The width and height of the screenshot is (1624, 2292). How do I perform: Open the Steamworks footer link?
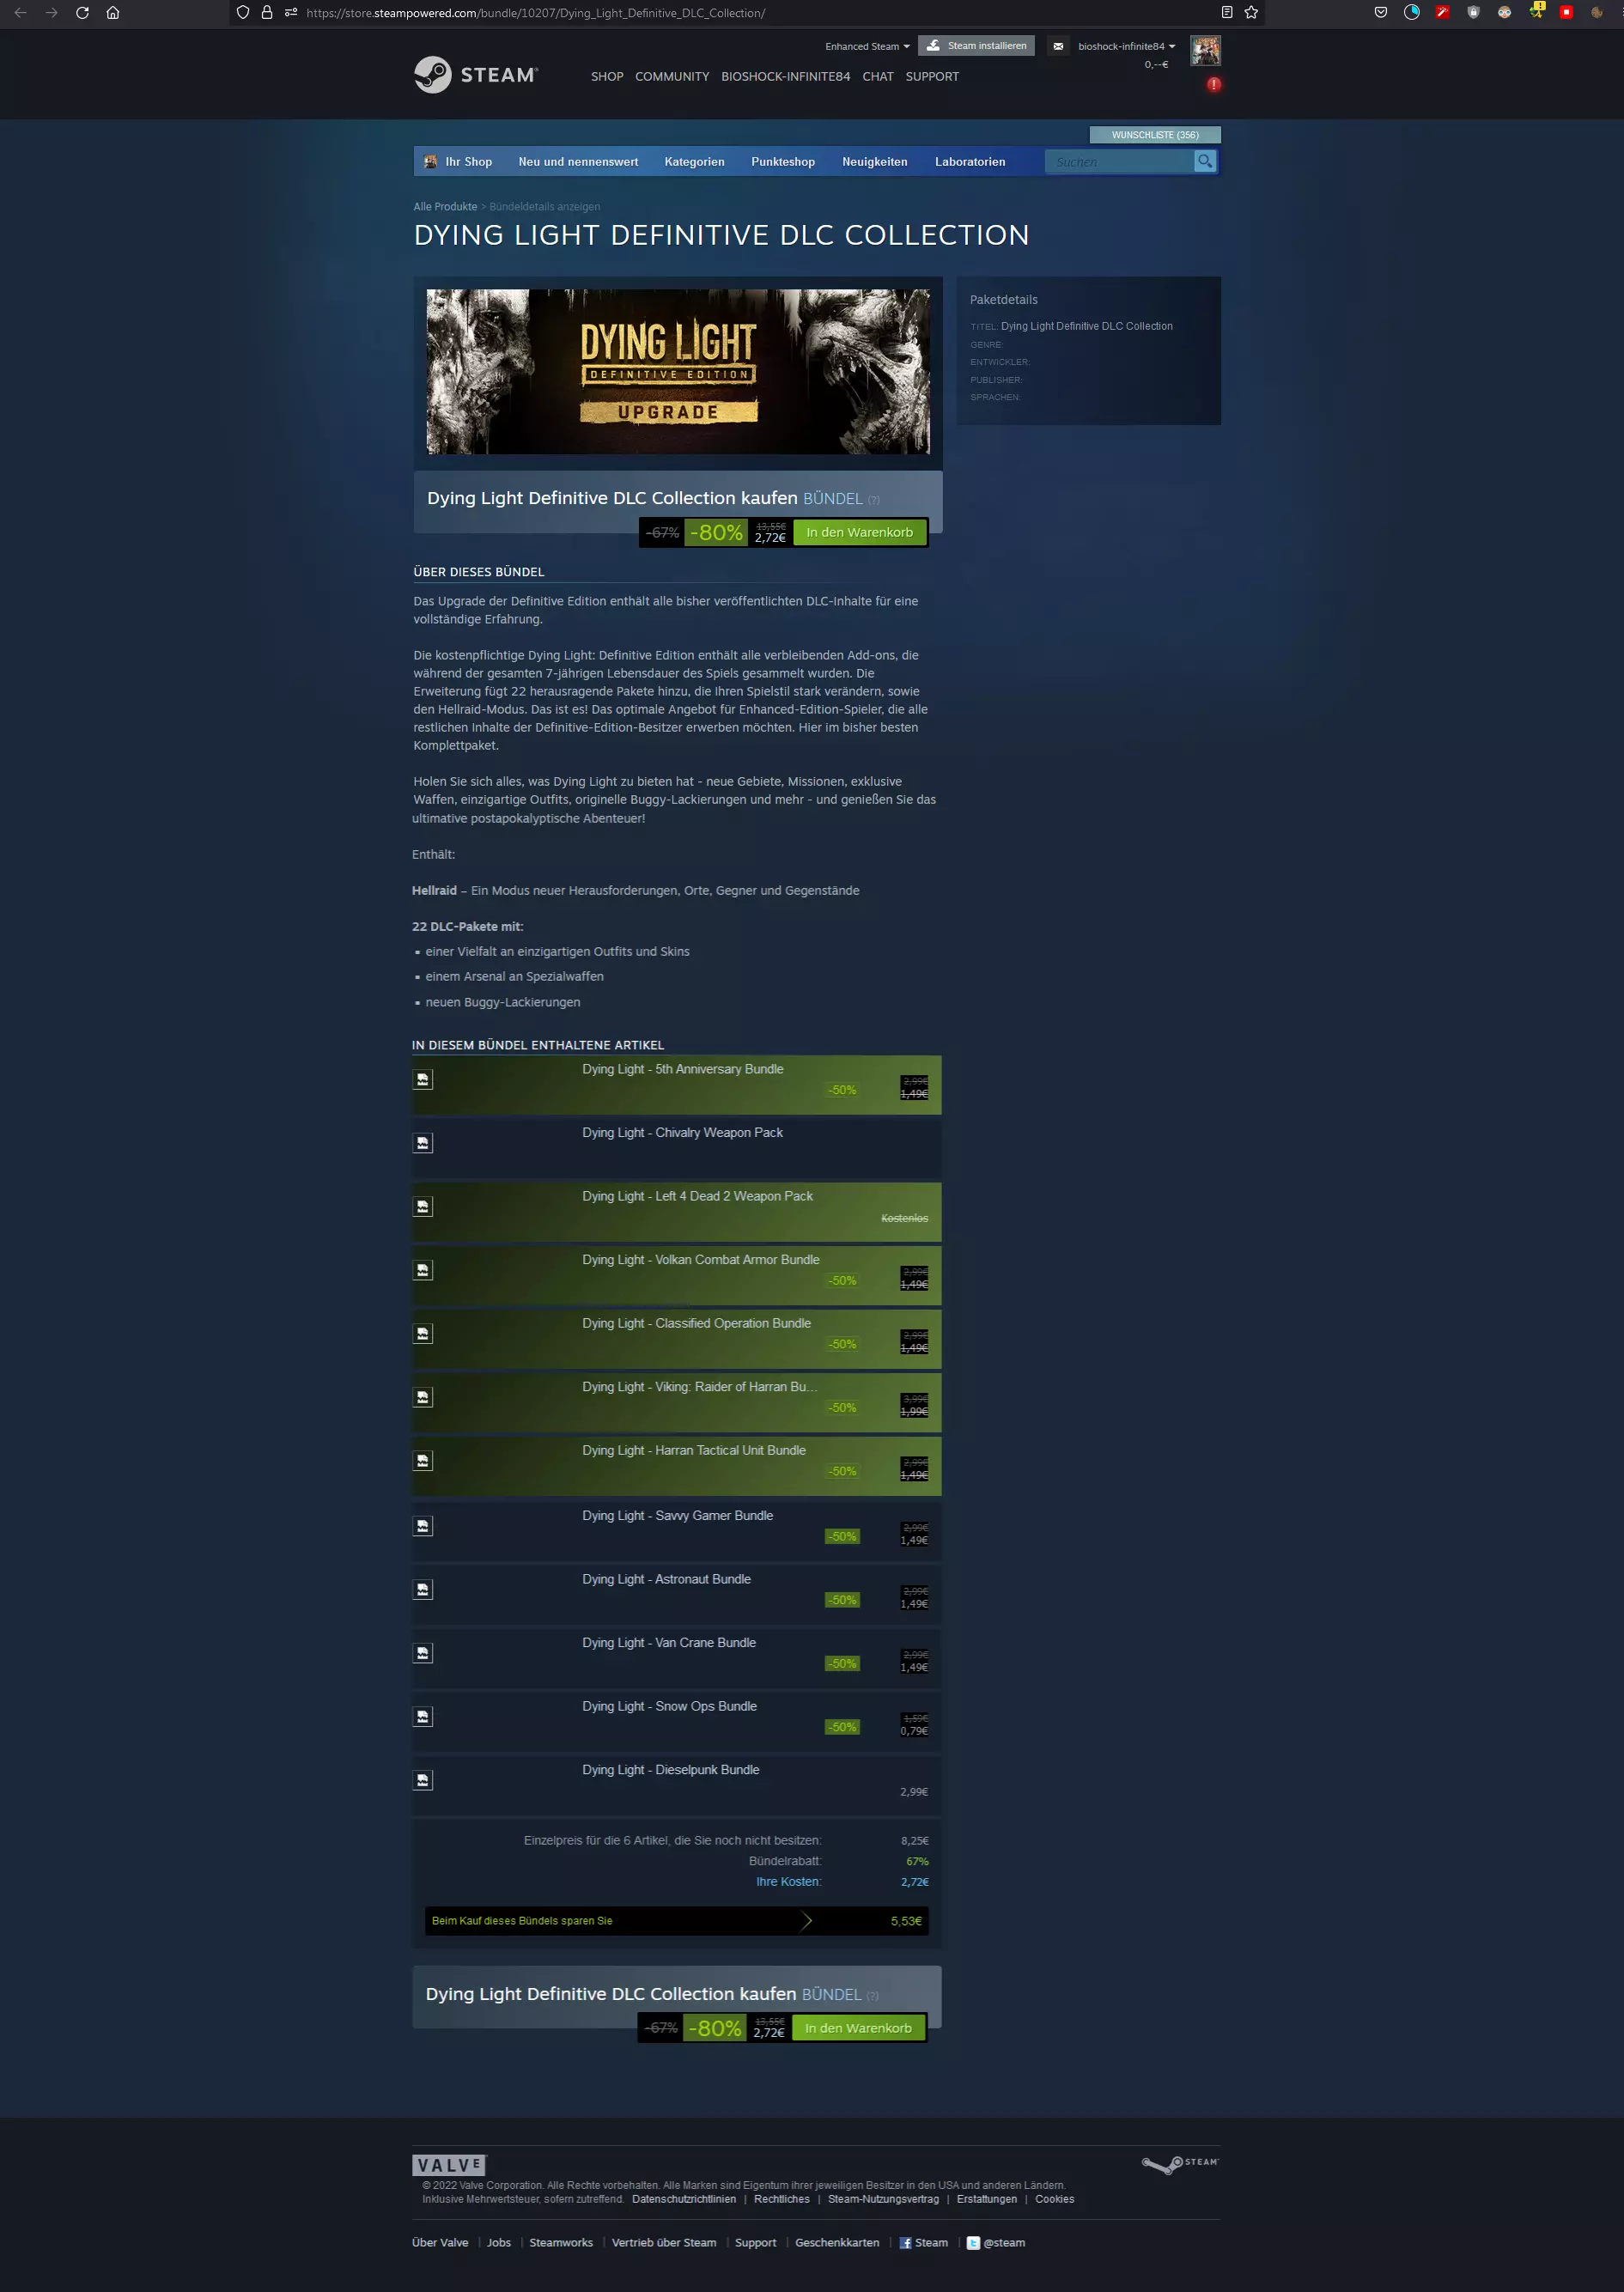(561, 2243)
